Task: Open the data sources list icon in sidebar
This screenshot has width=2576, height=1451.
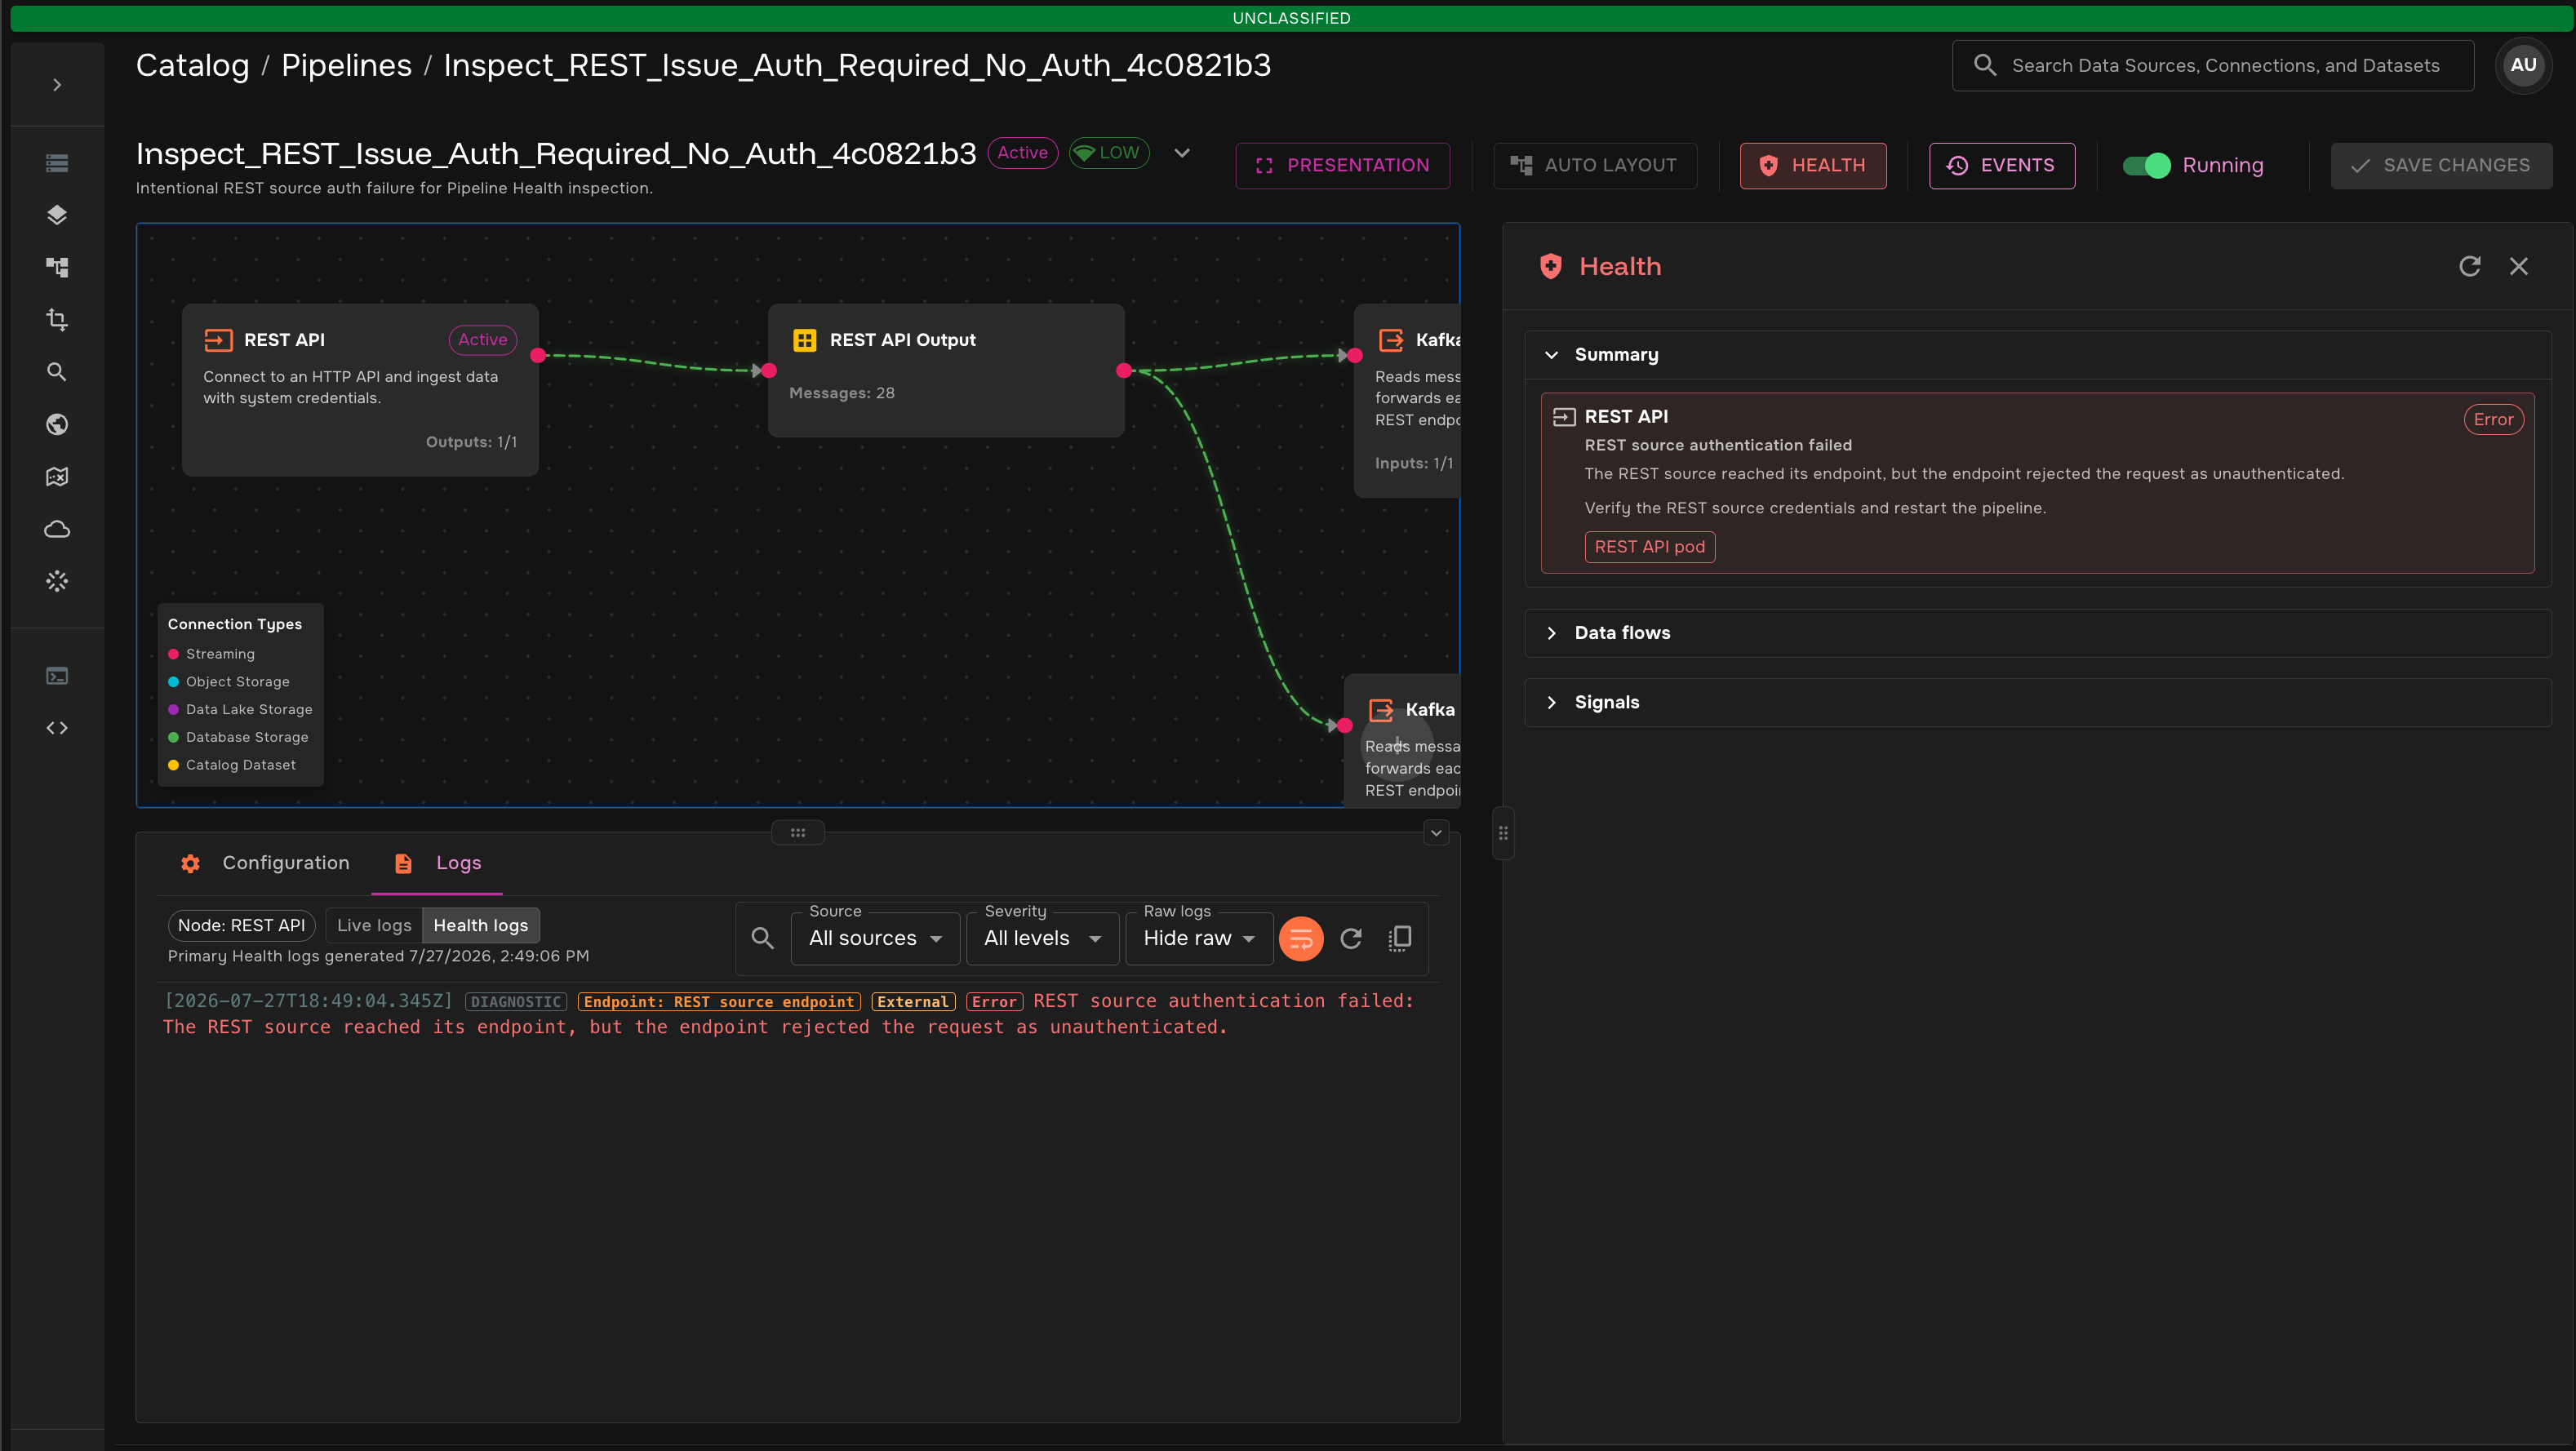Action: (57, 163)
